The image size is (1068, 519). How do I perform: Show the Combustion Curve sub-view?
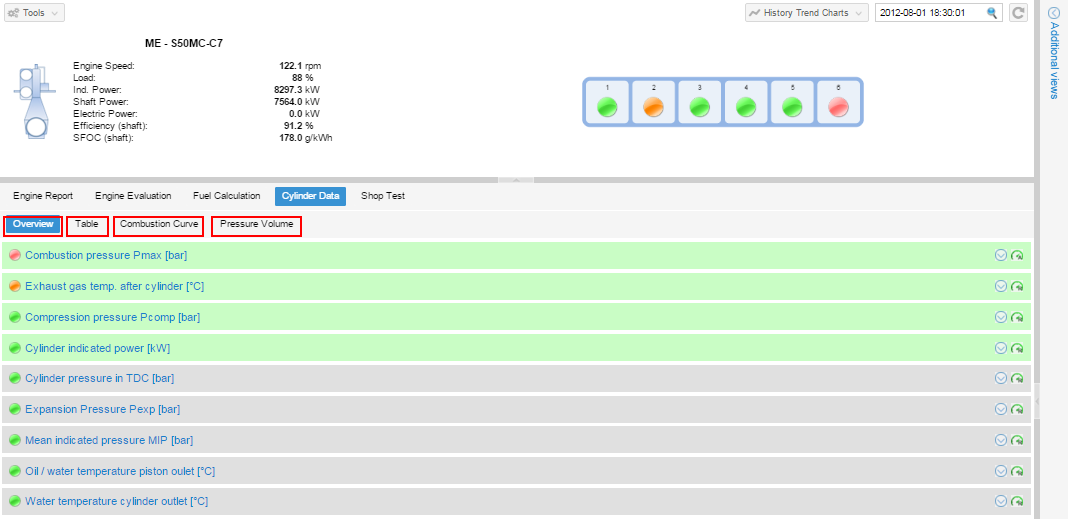pos(159,225)
